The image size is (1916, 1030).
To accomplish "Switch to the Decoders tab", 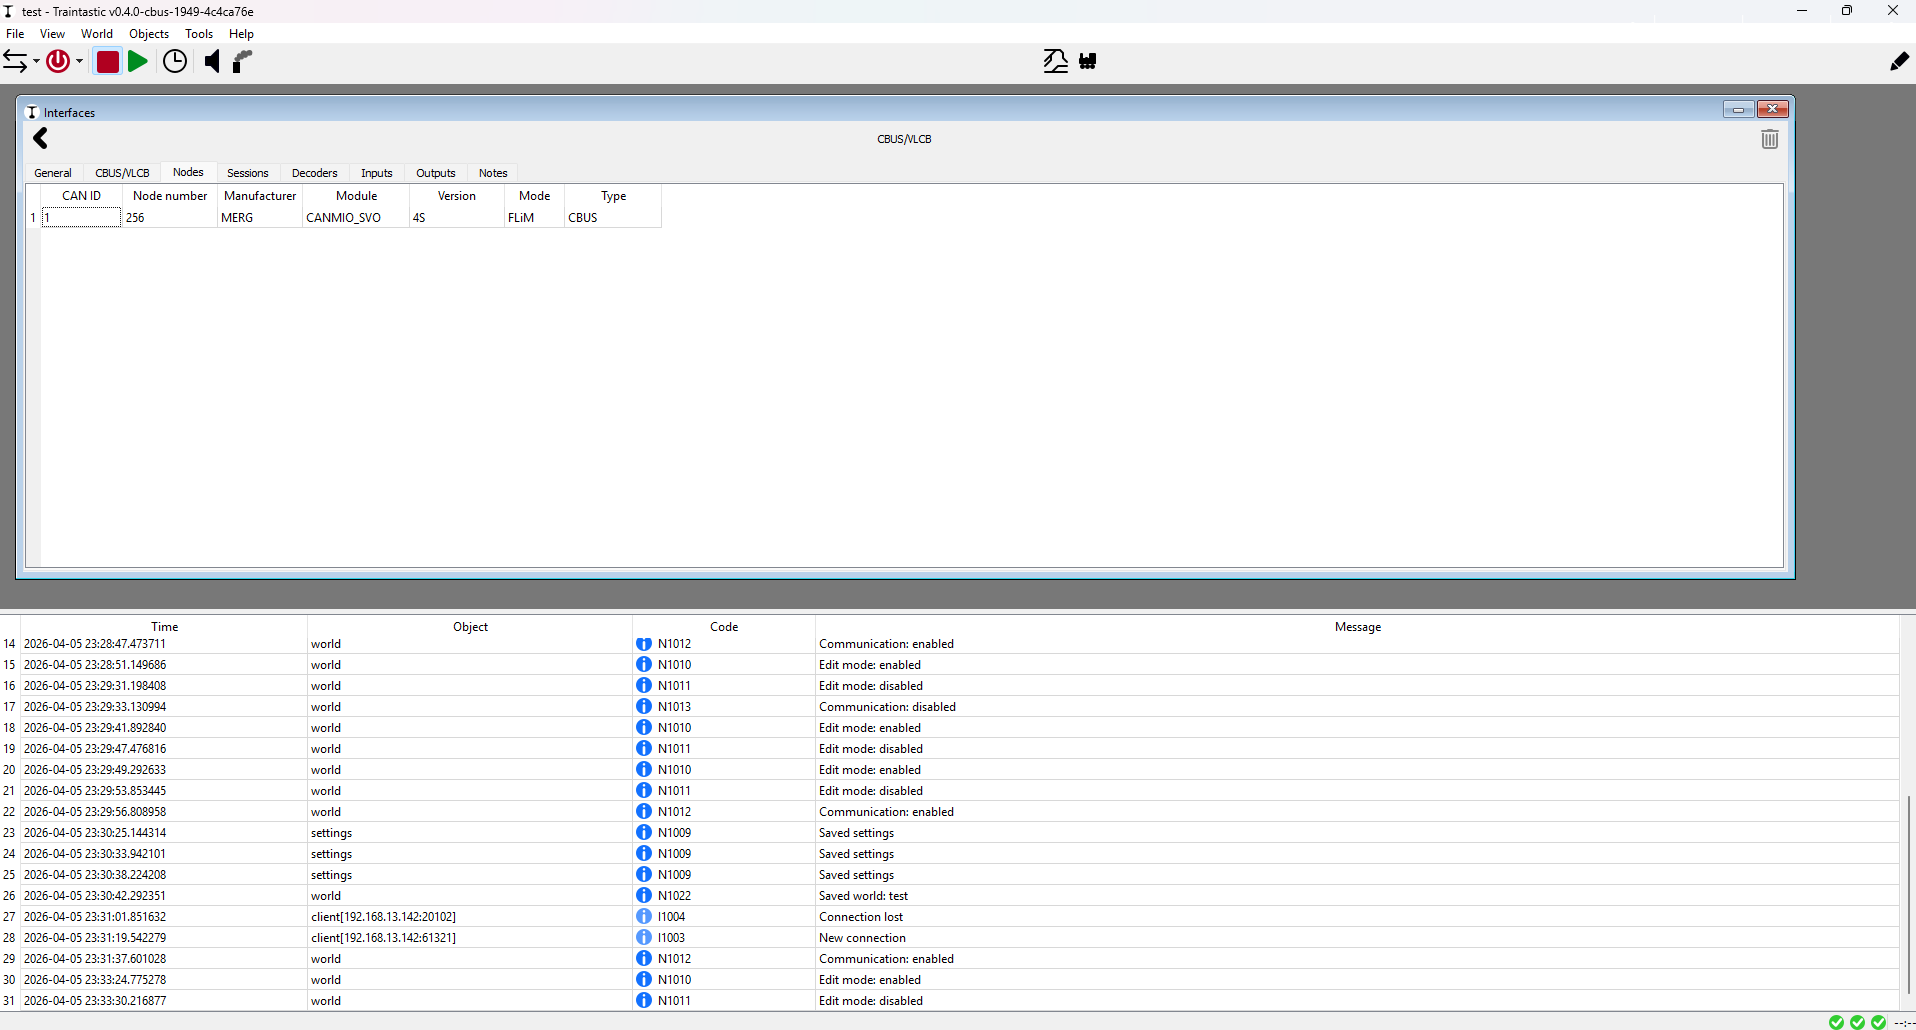I will click(314, 173).
